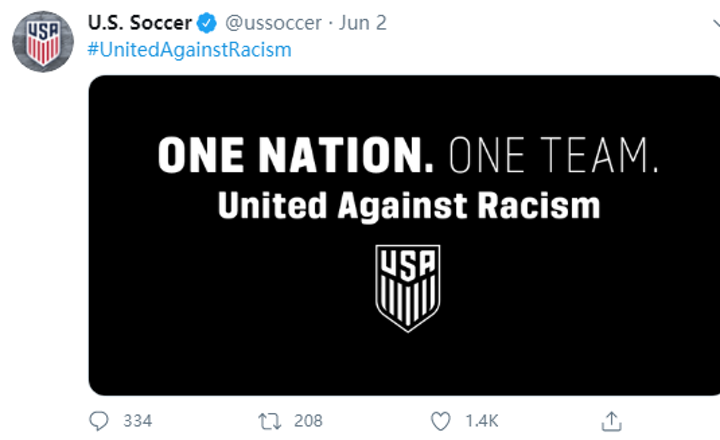Click "United Against Racism" image caption

[408, 206]
